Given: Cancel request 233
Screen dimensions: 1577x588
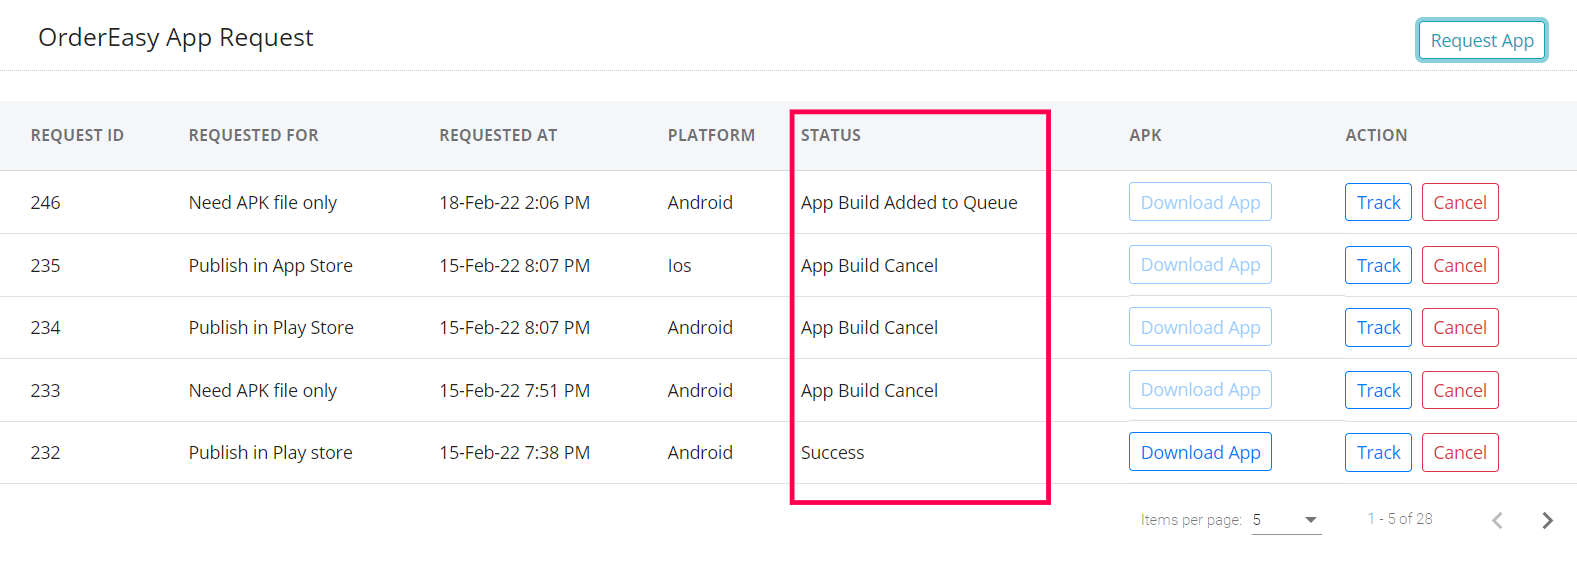Looking at the screenshot, I should tap(1459, 390).
